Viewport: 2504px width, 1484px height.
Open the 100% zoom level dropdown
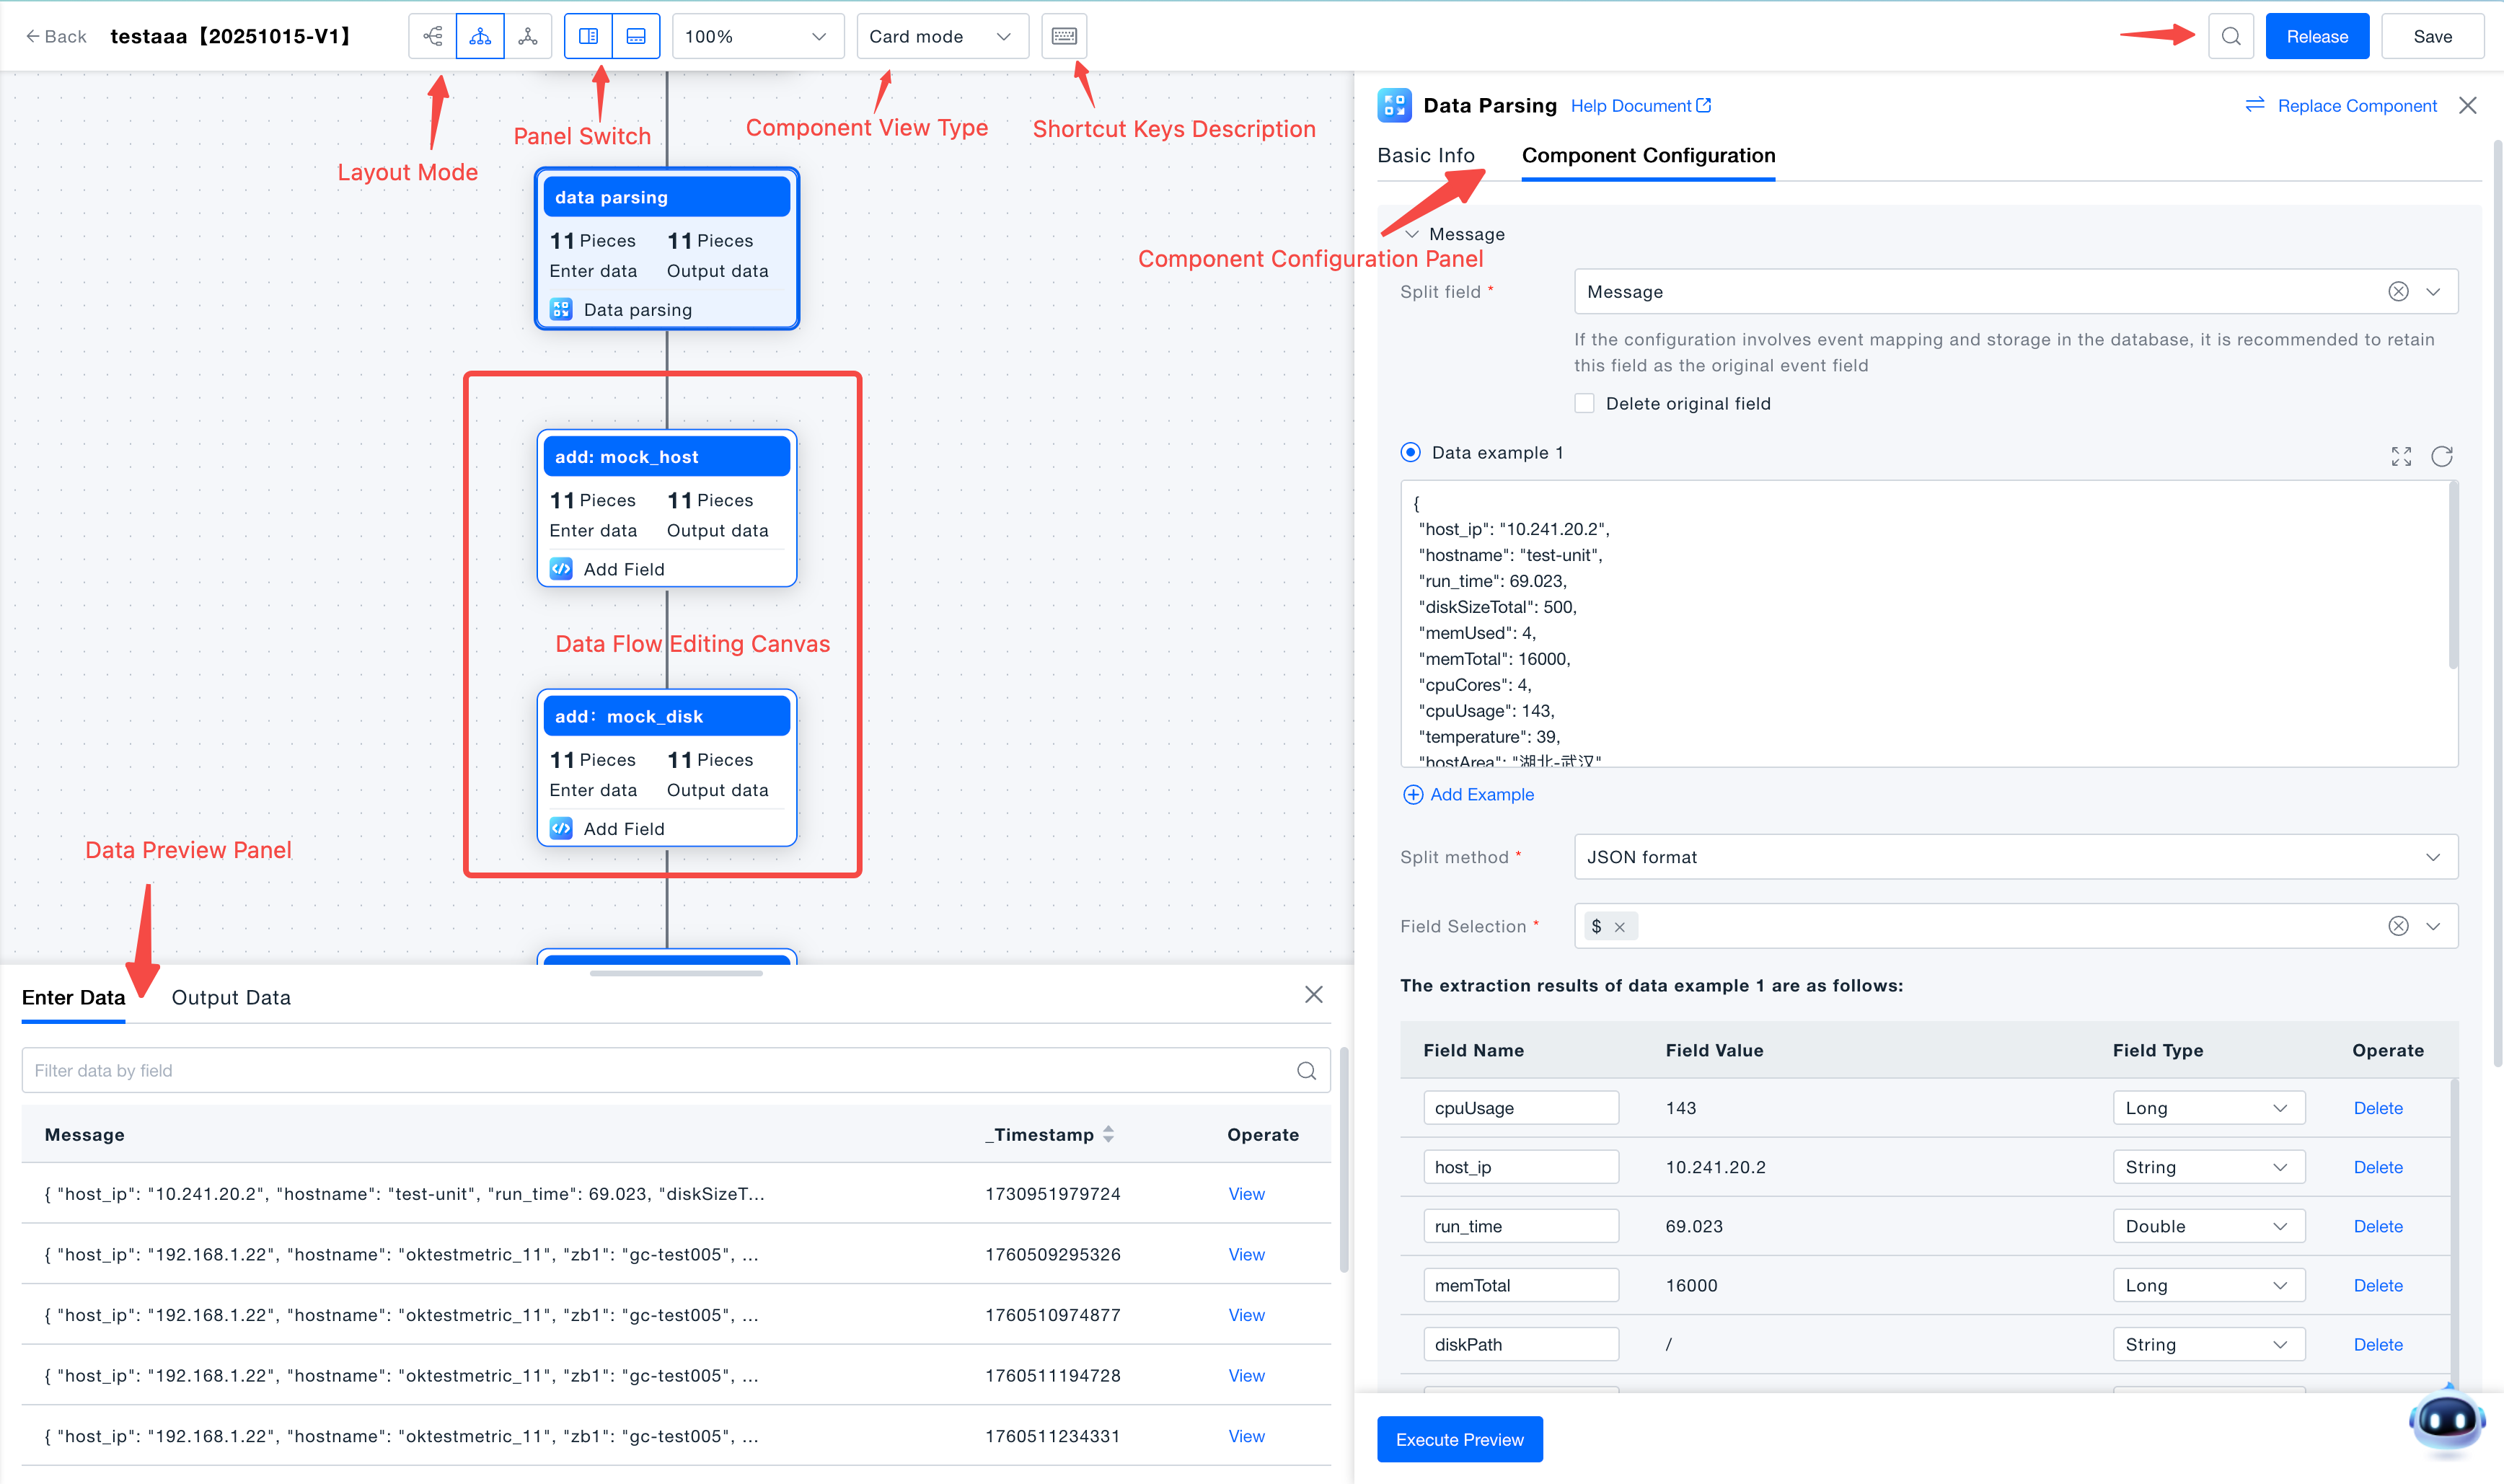757,36
